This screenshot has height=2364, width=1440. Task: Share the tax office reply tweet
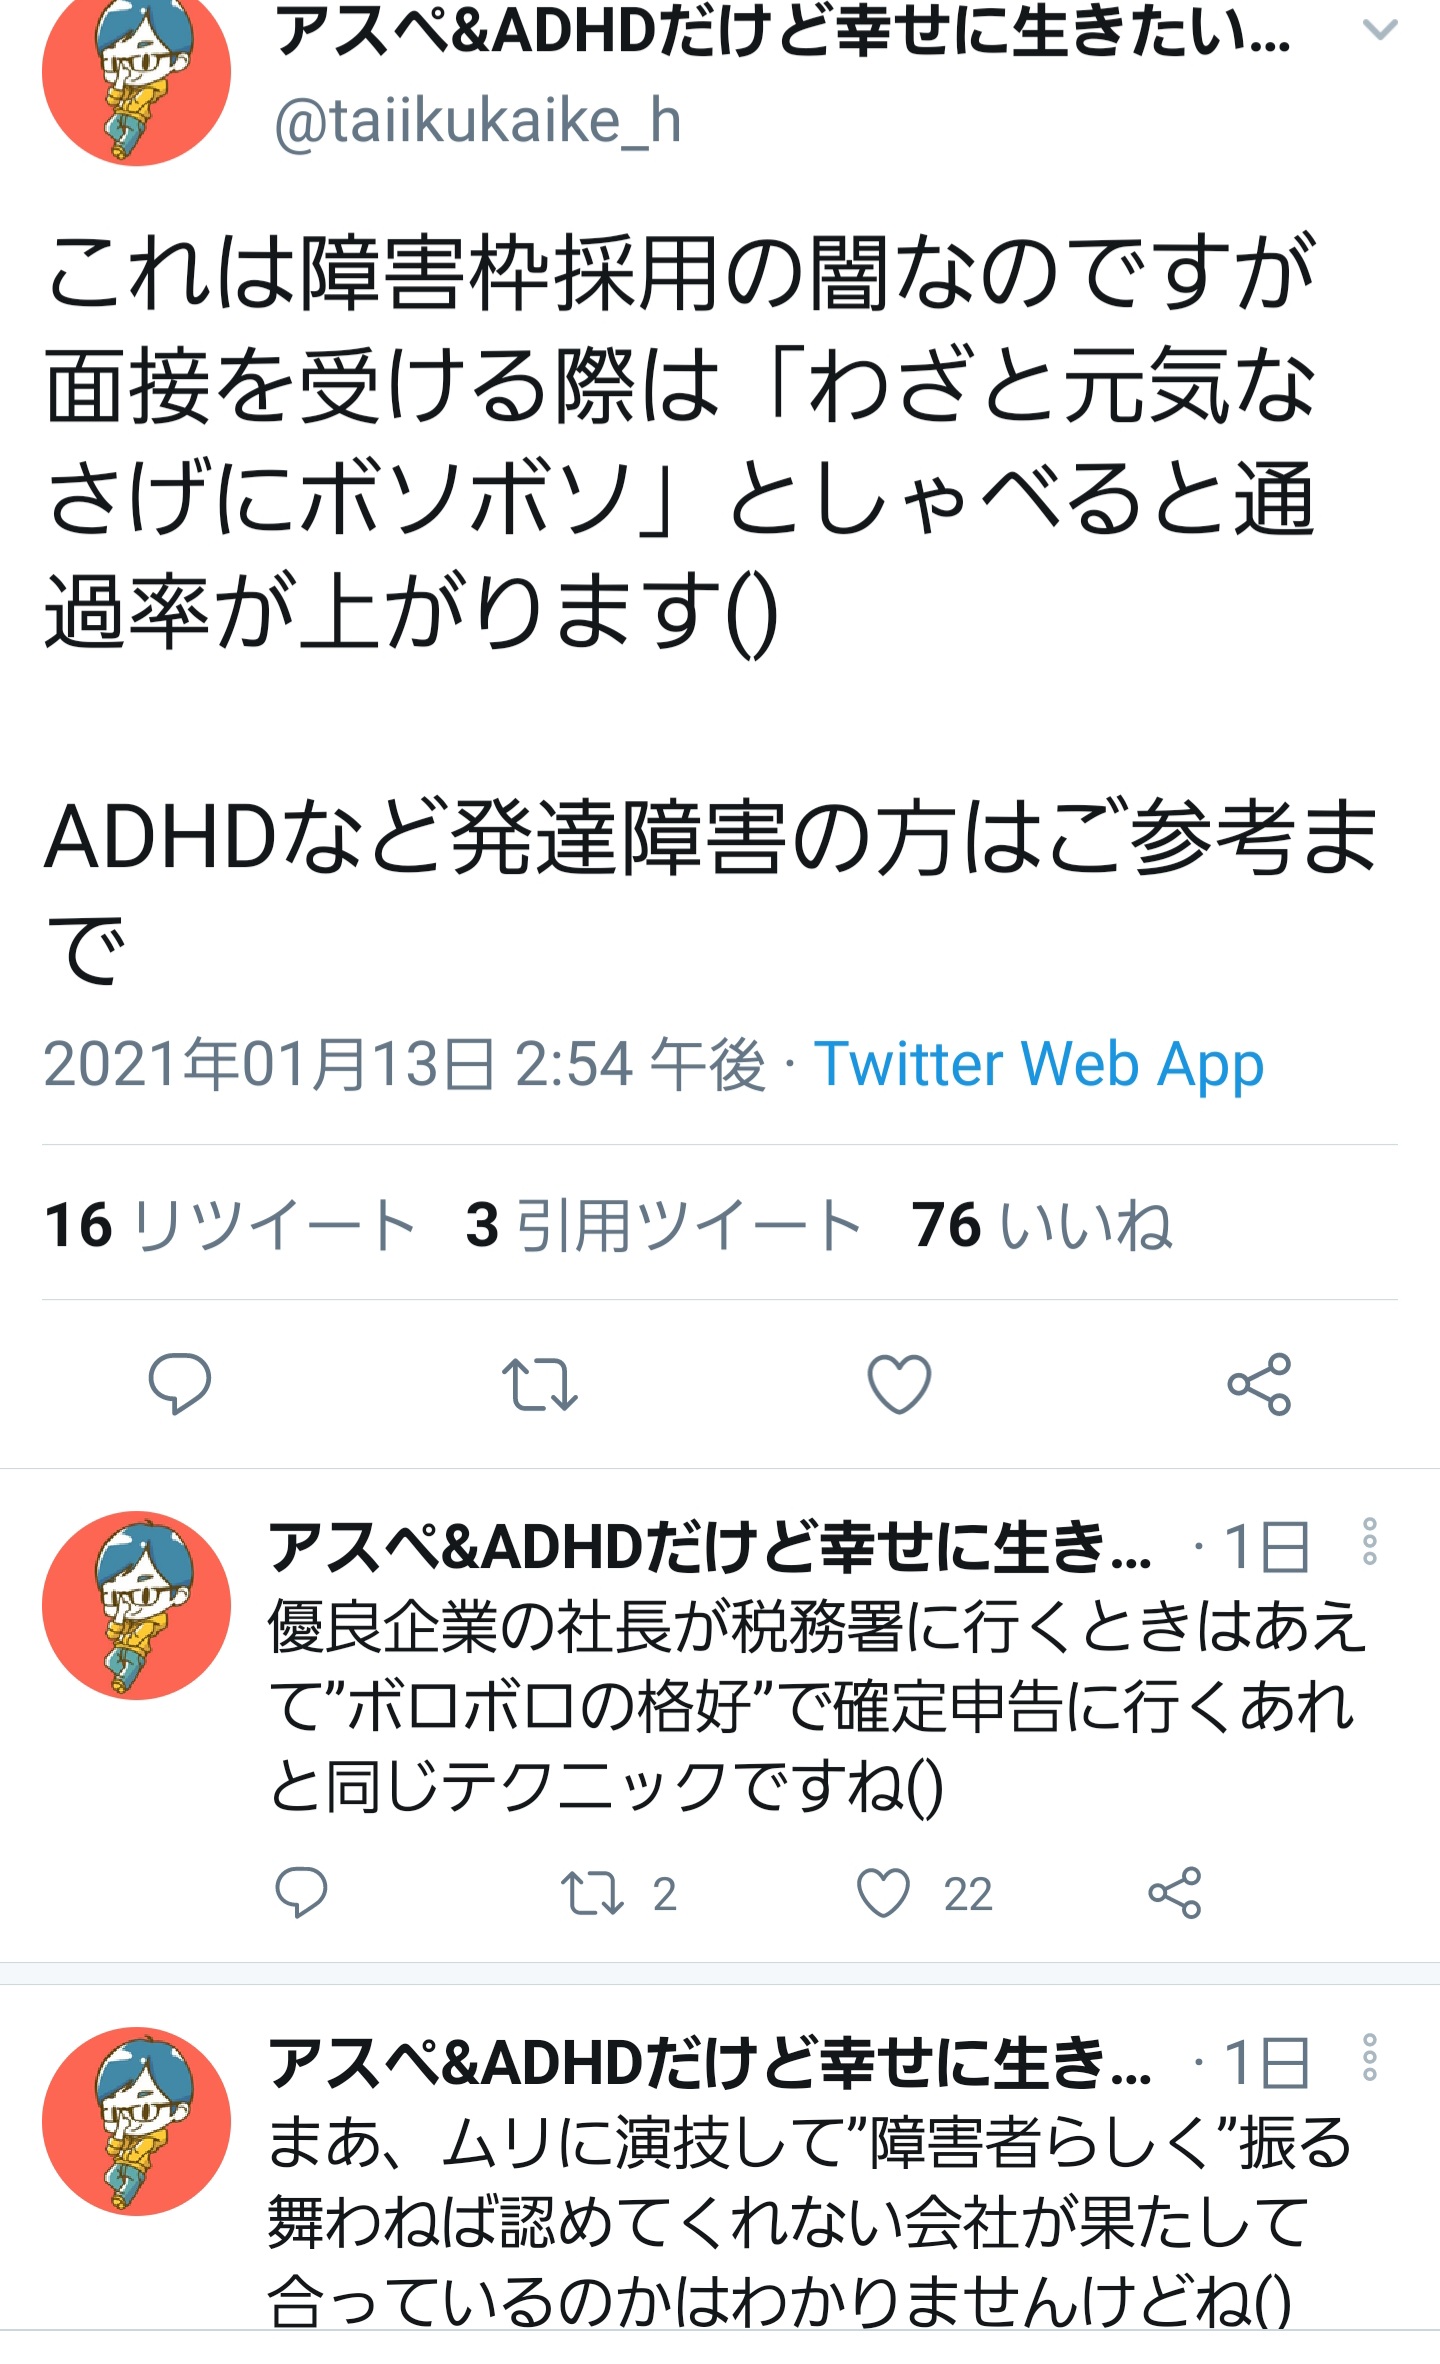click(x=1175, y=1892)
